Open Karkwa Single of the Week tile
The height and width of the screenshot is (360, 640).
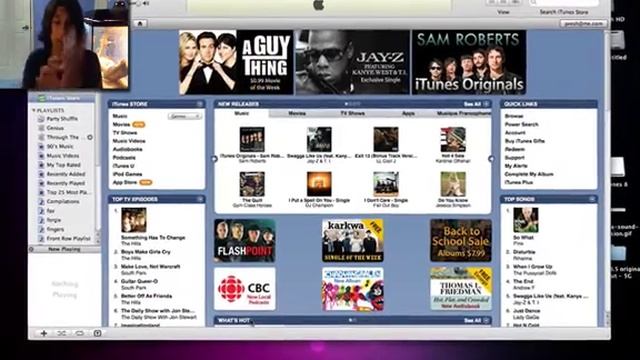(353, 240)
